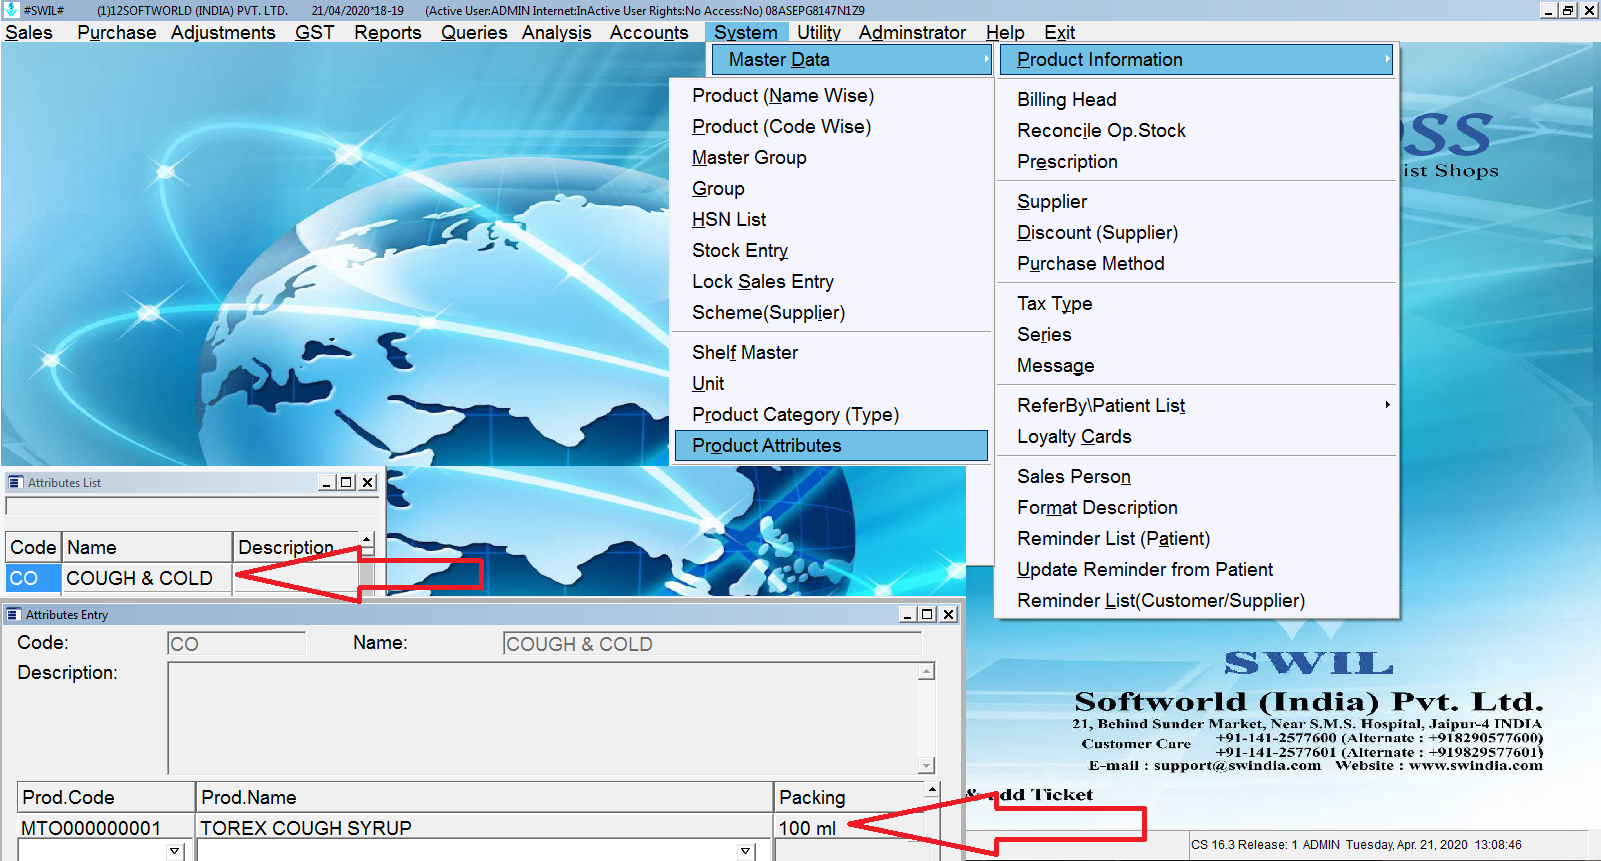
Task: Select Lock Sales Entry
Action: tap(763, 282)
